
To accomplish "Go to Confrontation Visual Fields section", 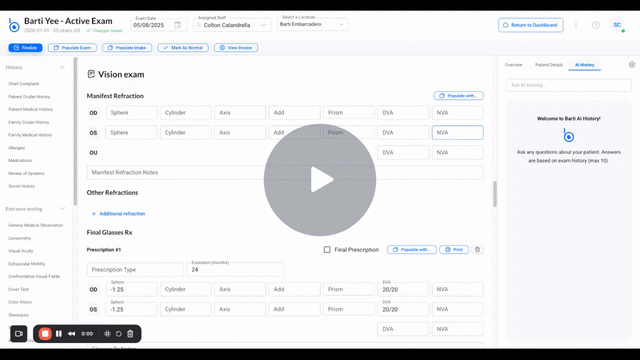I will pyautogui.click(x=34, y=276).
